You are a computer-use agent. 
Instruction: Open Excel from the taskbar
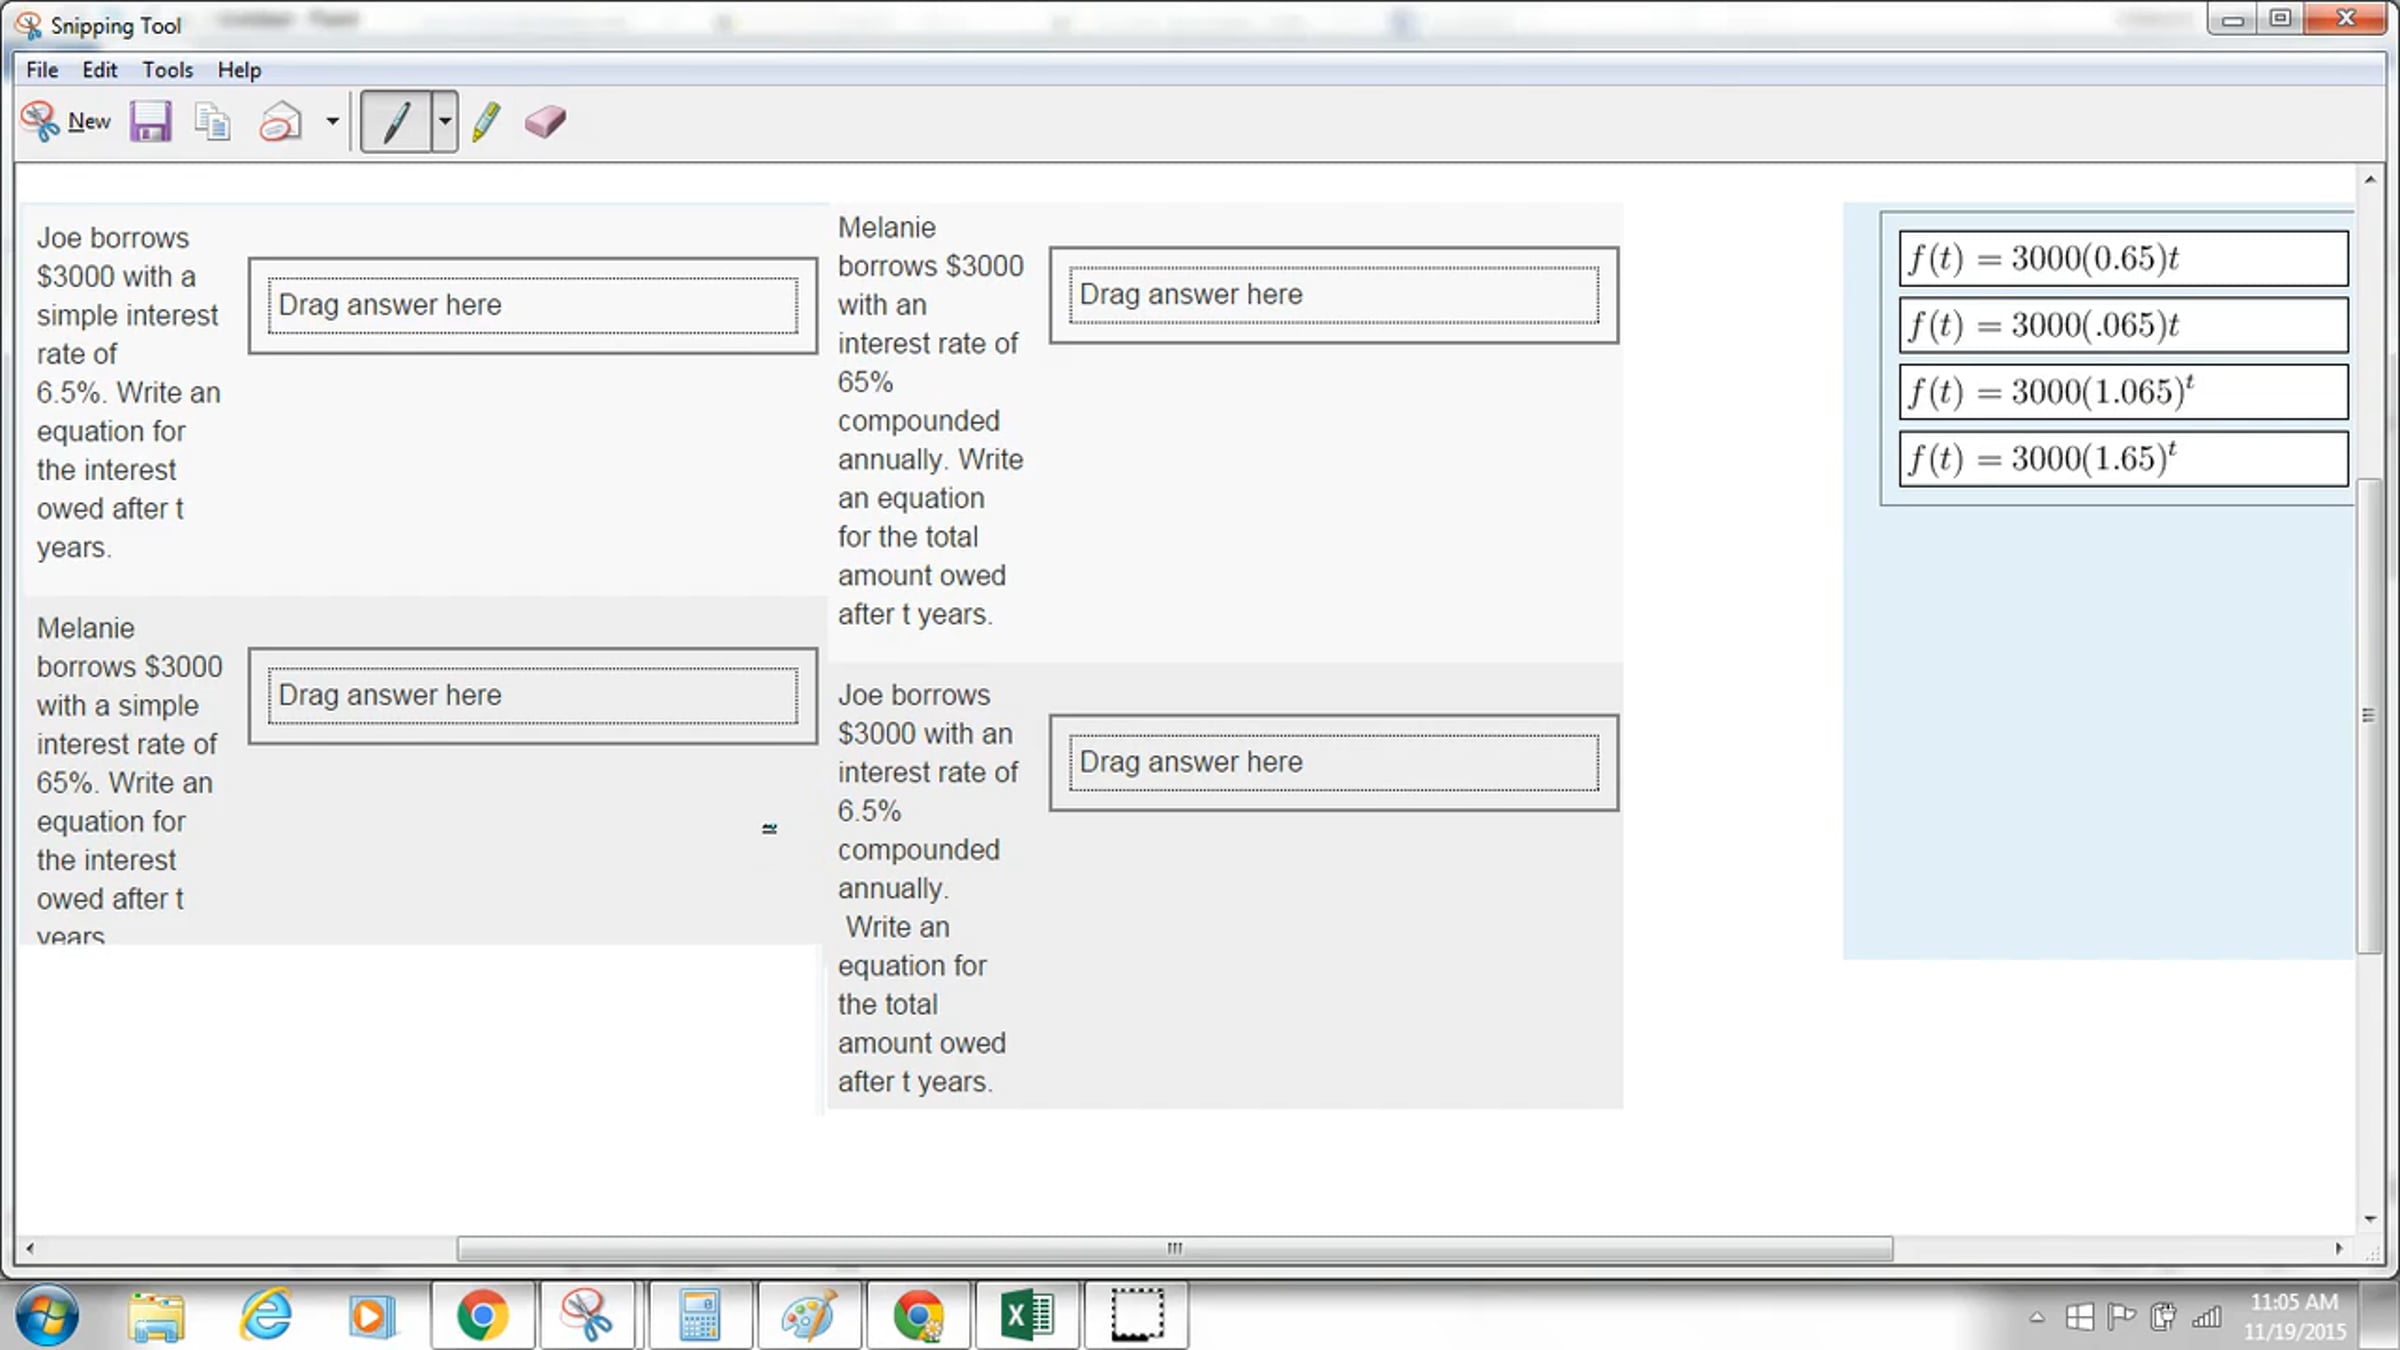pyautogui.click(x=1027, y=1315)
